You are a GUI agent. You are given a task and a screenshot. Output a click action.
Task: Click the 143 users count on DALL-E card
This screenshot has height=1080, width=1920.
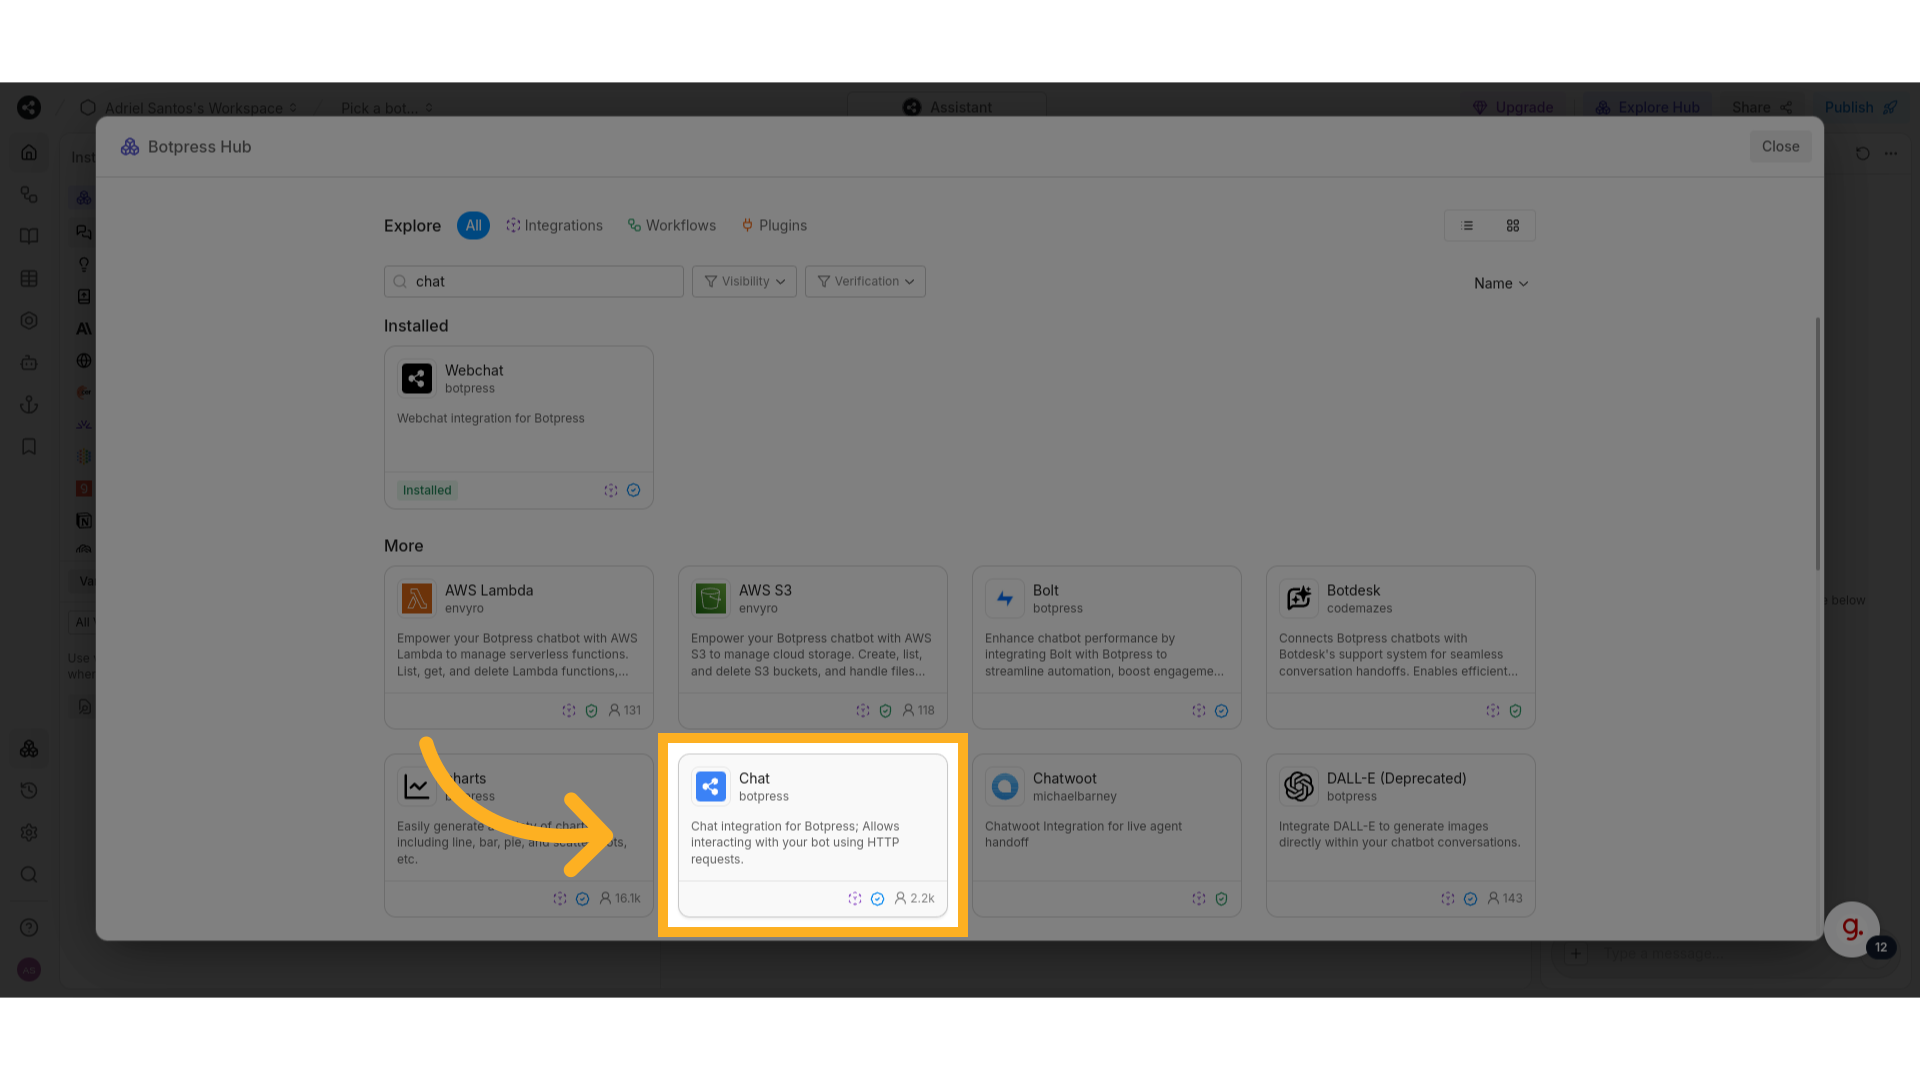click(1505, 898)
